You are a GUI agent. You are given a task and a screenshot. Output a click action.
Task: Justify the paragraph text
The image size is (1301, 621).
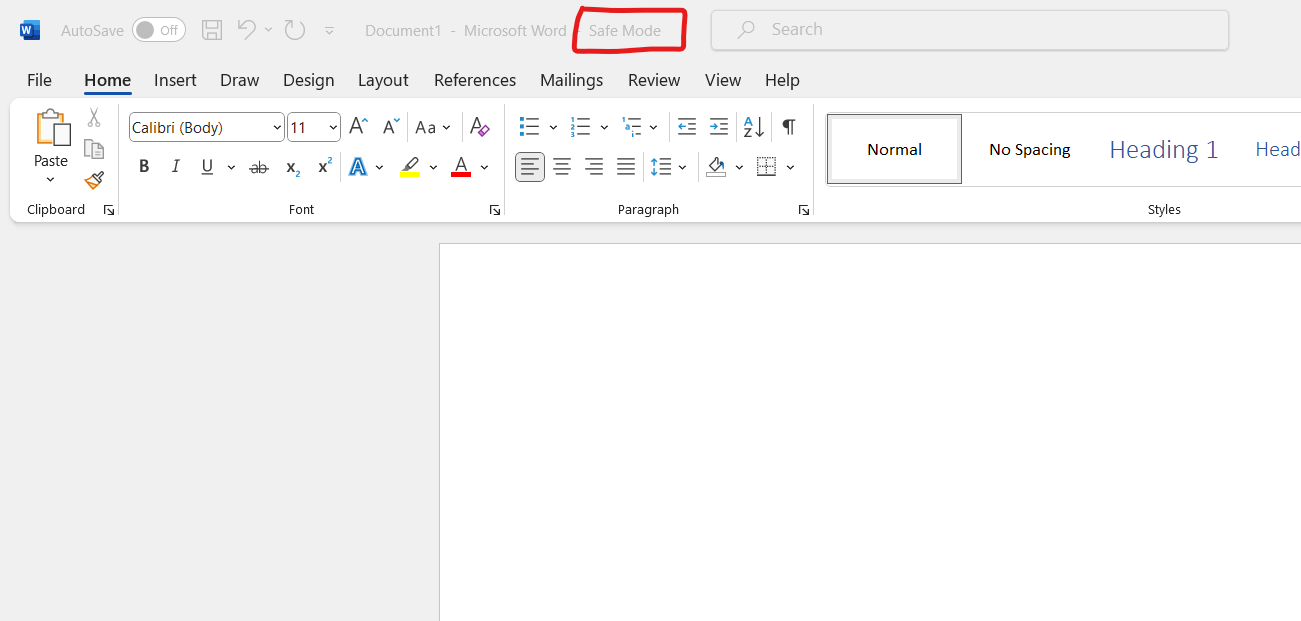point(626,167)
